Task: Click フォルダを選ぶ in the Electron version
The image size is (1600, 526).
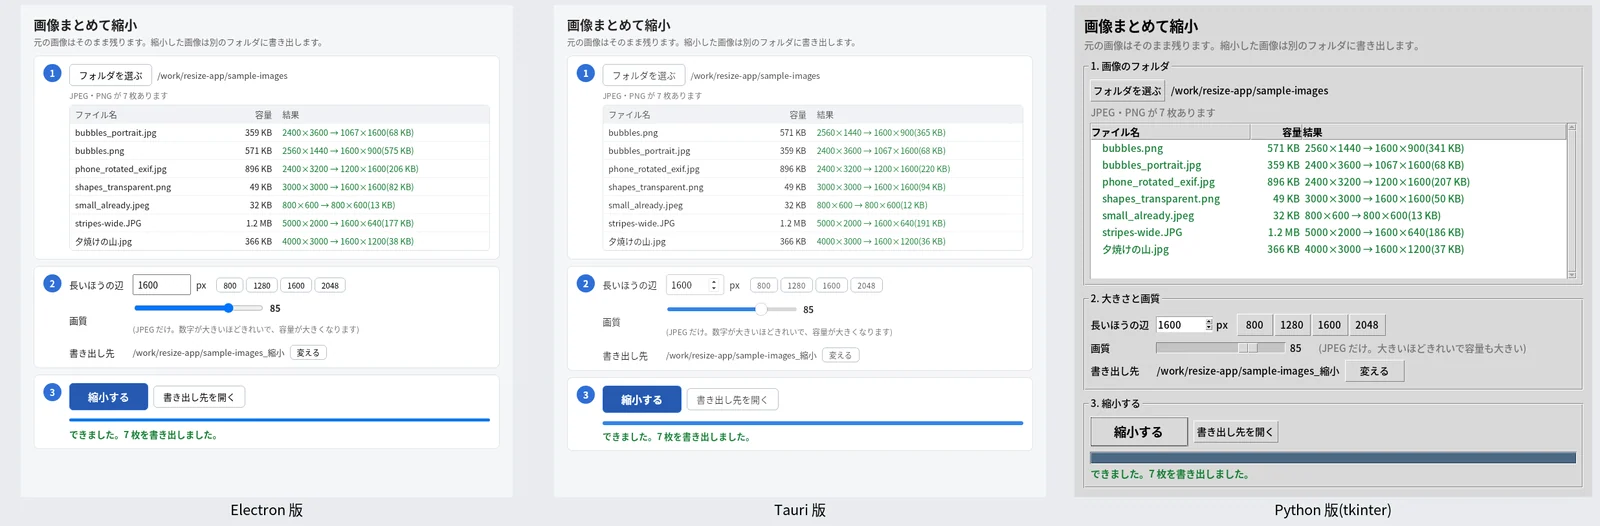Action: [x=110, y=75]
